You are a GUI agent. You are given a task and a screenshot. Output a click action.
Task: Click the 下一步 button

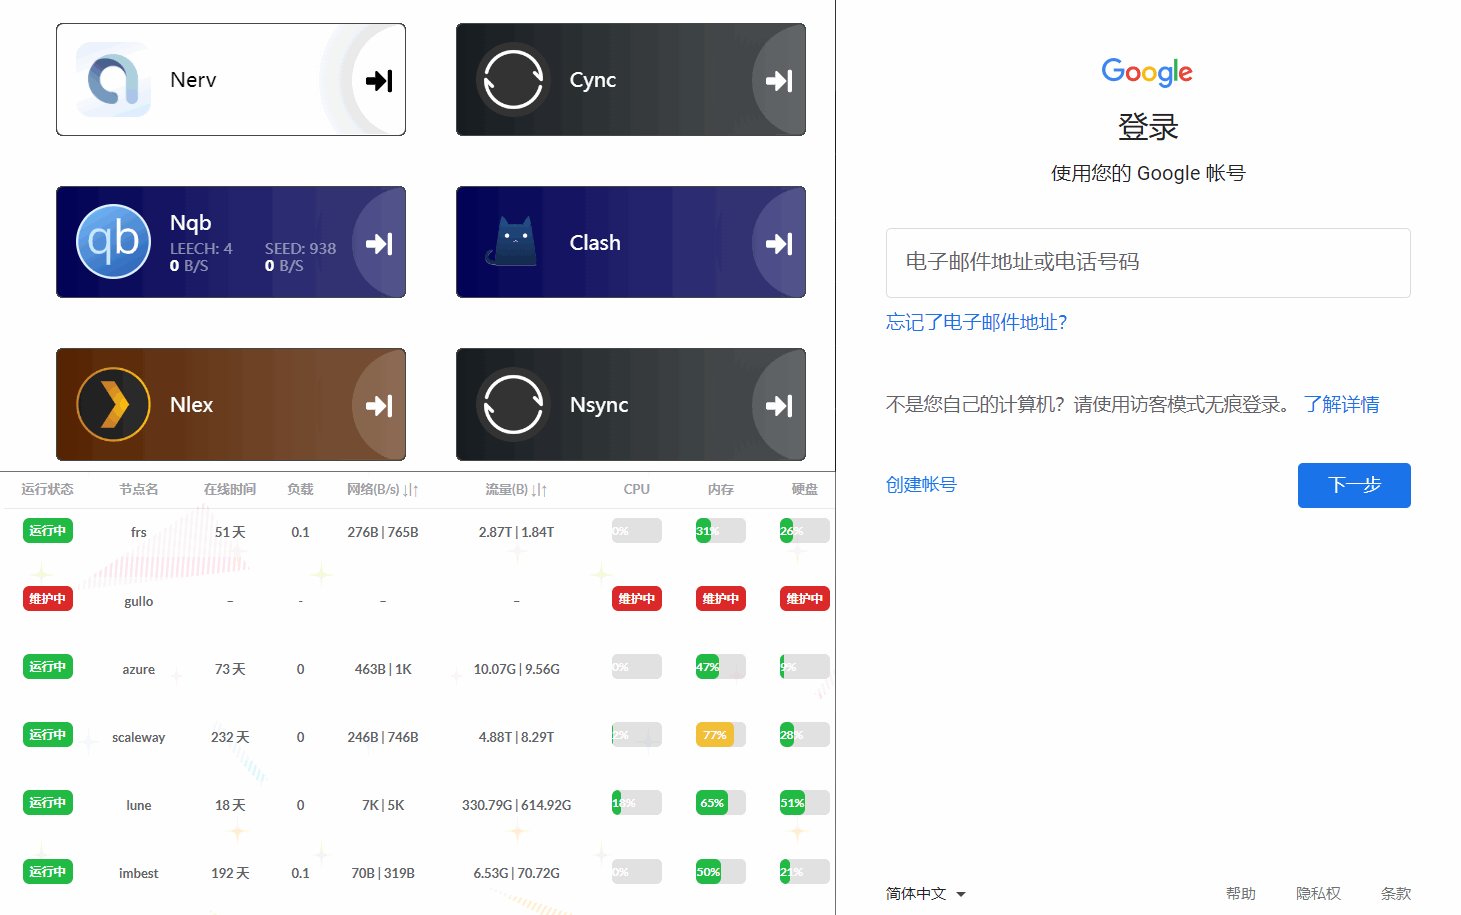1354,485
